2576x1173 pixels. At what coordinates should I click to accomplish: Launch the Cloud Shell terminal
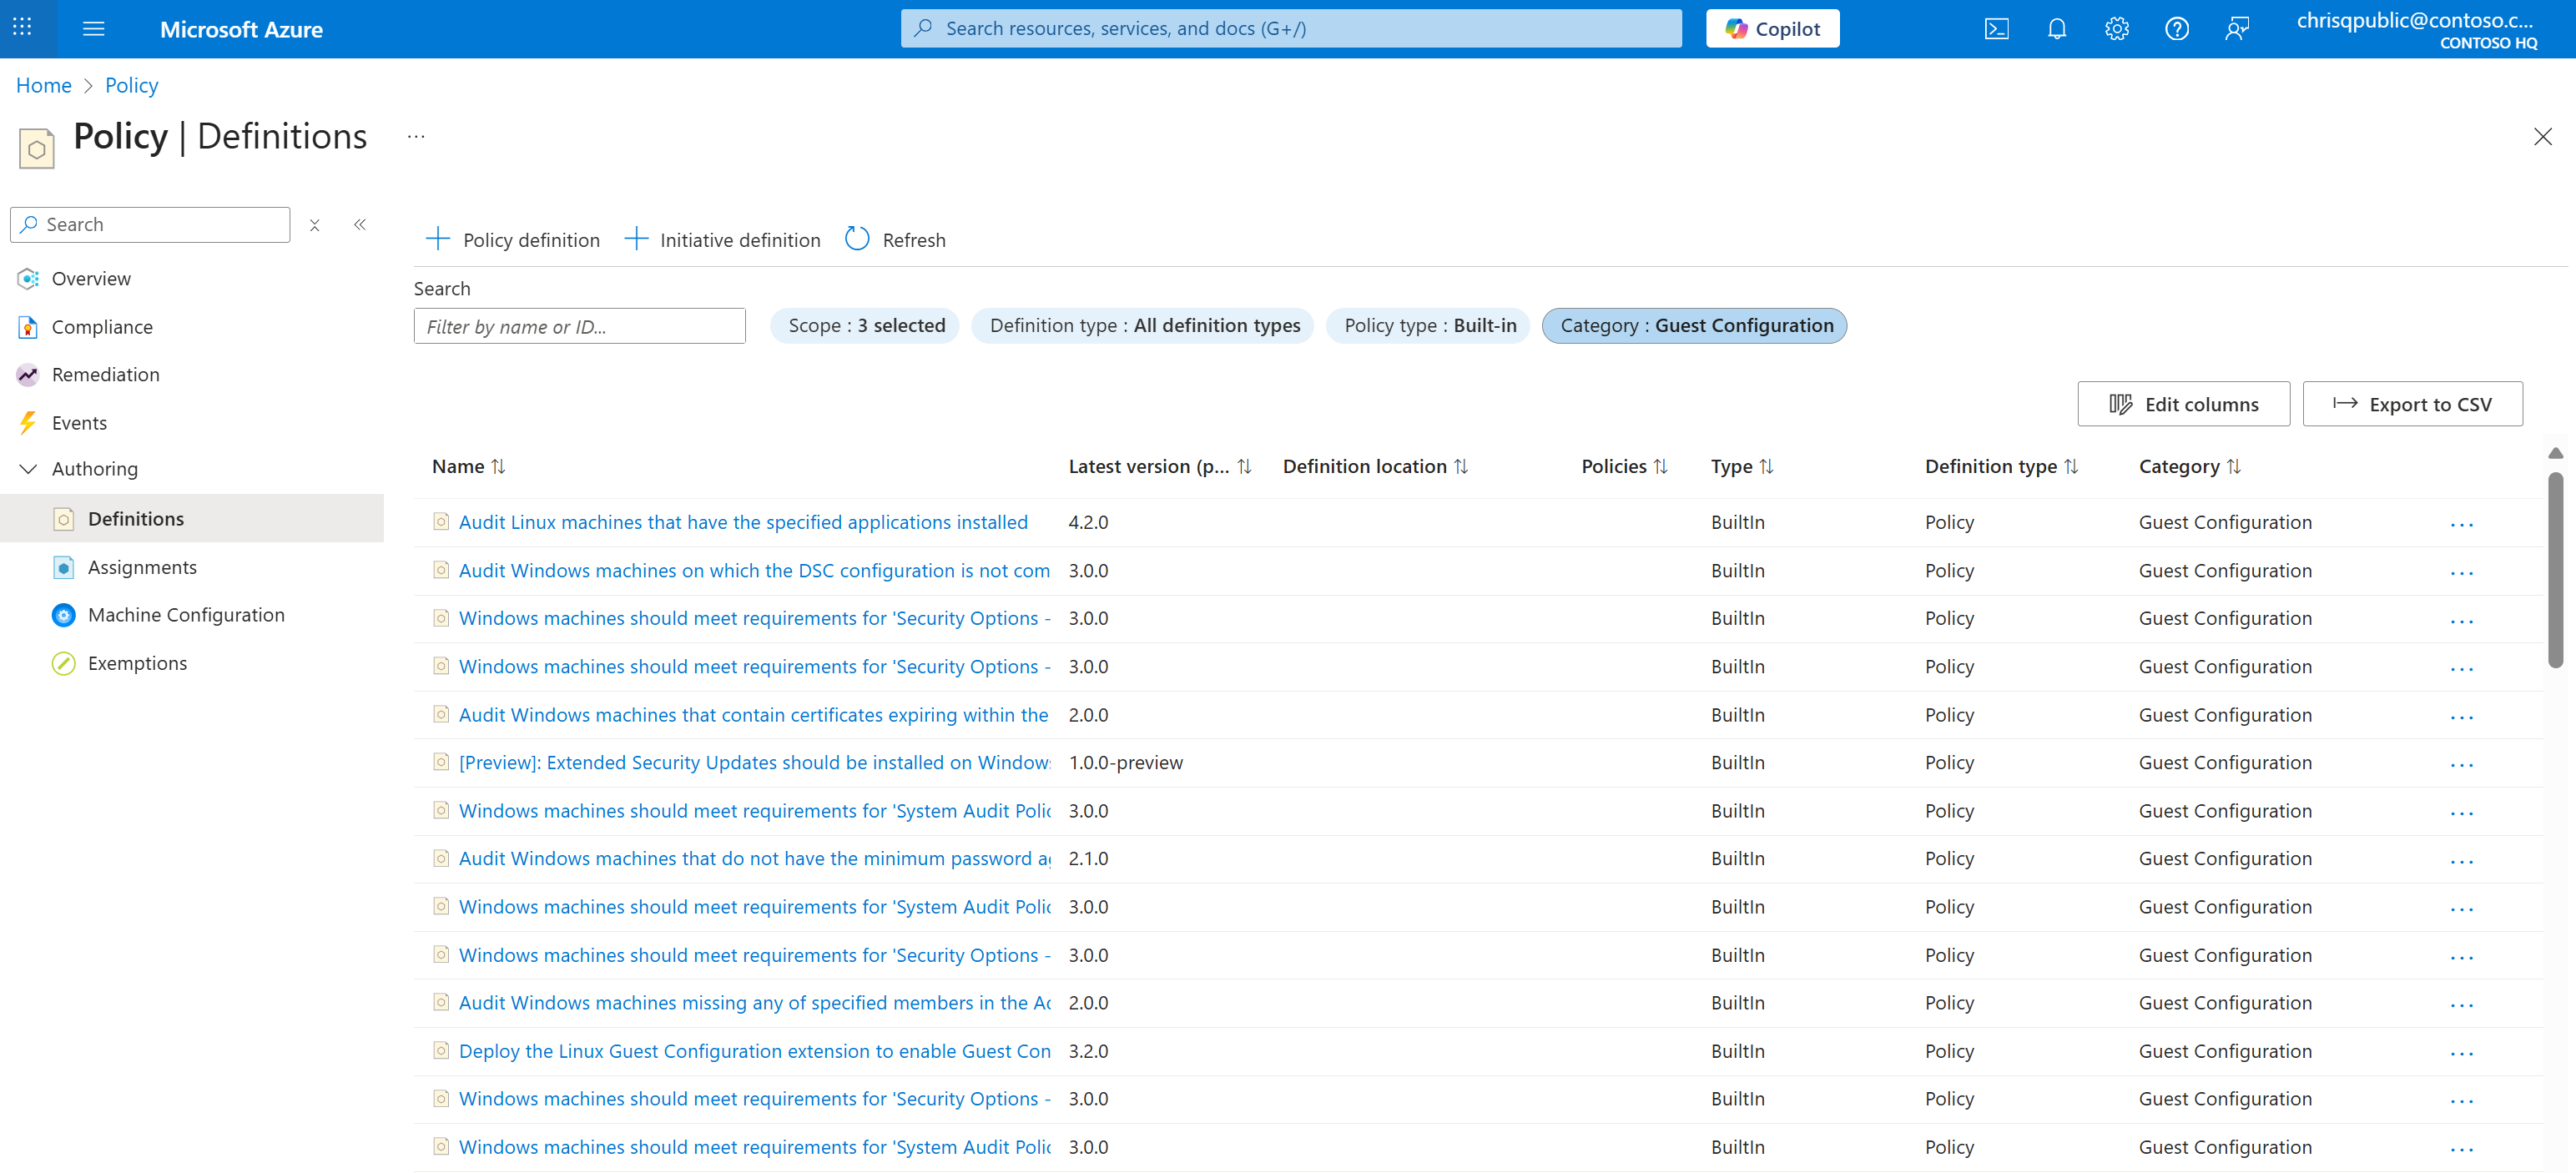(x=1996, y=28)
